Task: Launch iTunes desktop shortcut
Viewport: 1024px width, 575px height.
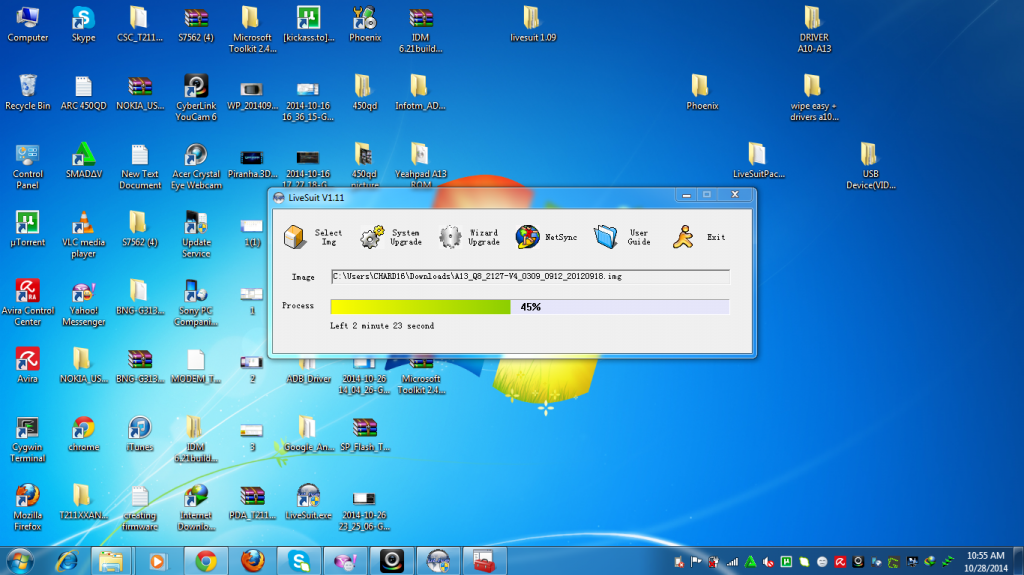Action: pyautogui.click(x=140, y=433)
